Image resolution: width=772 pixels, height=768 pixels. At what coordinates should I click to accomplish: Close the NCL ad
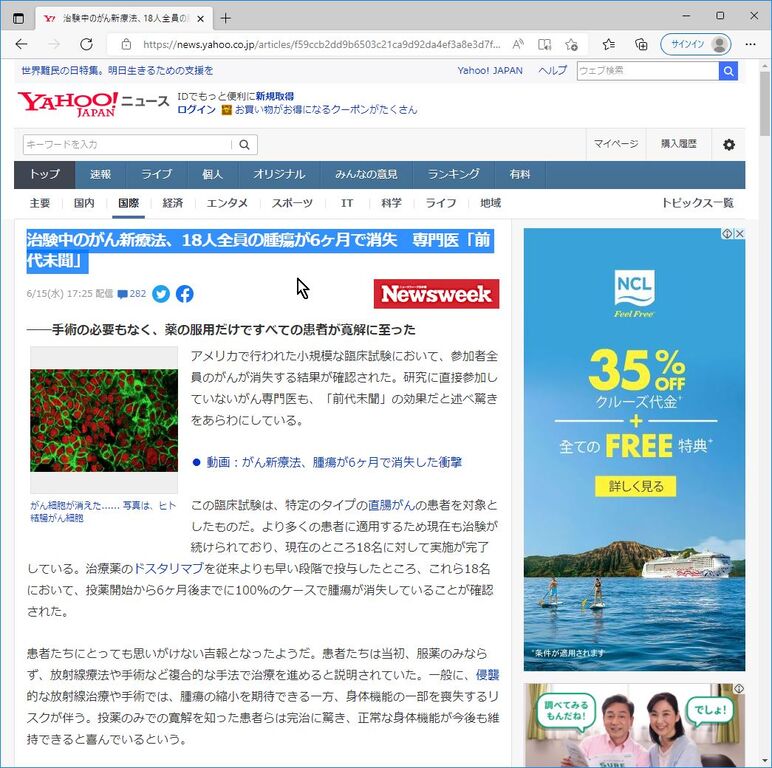pos(740,234)
